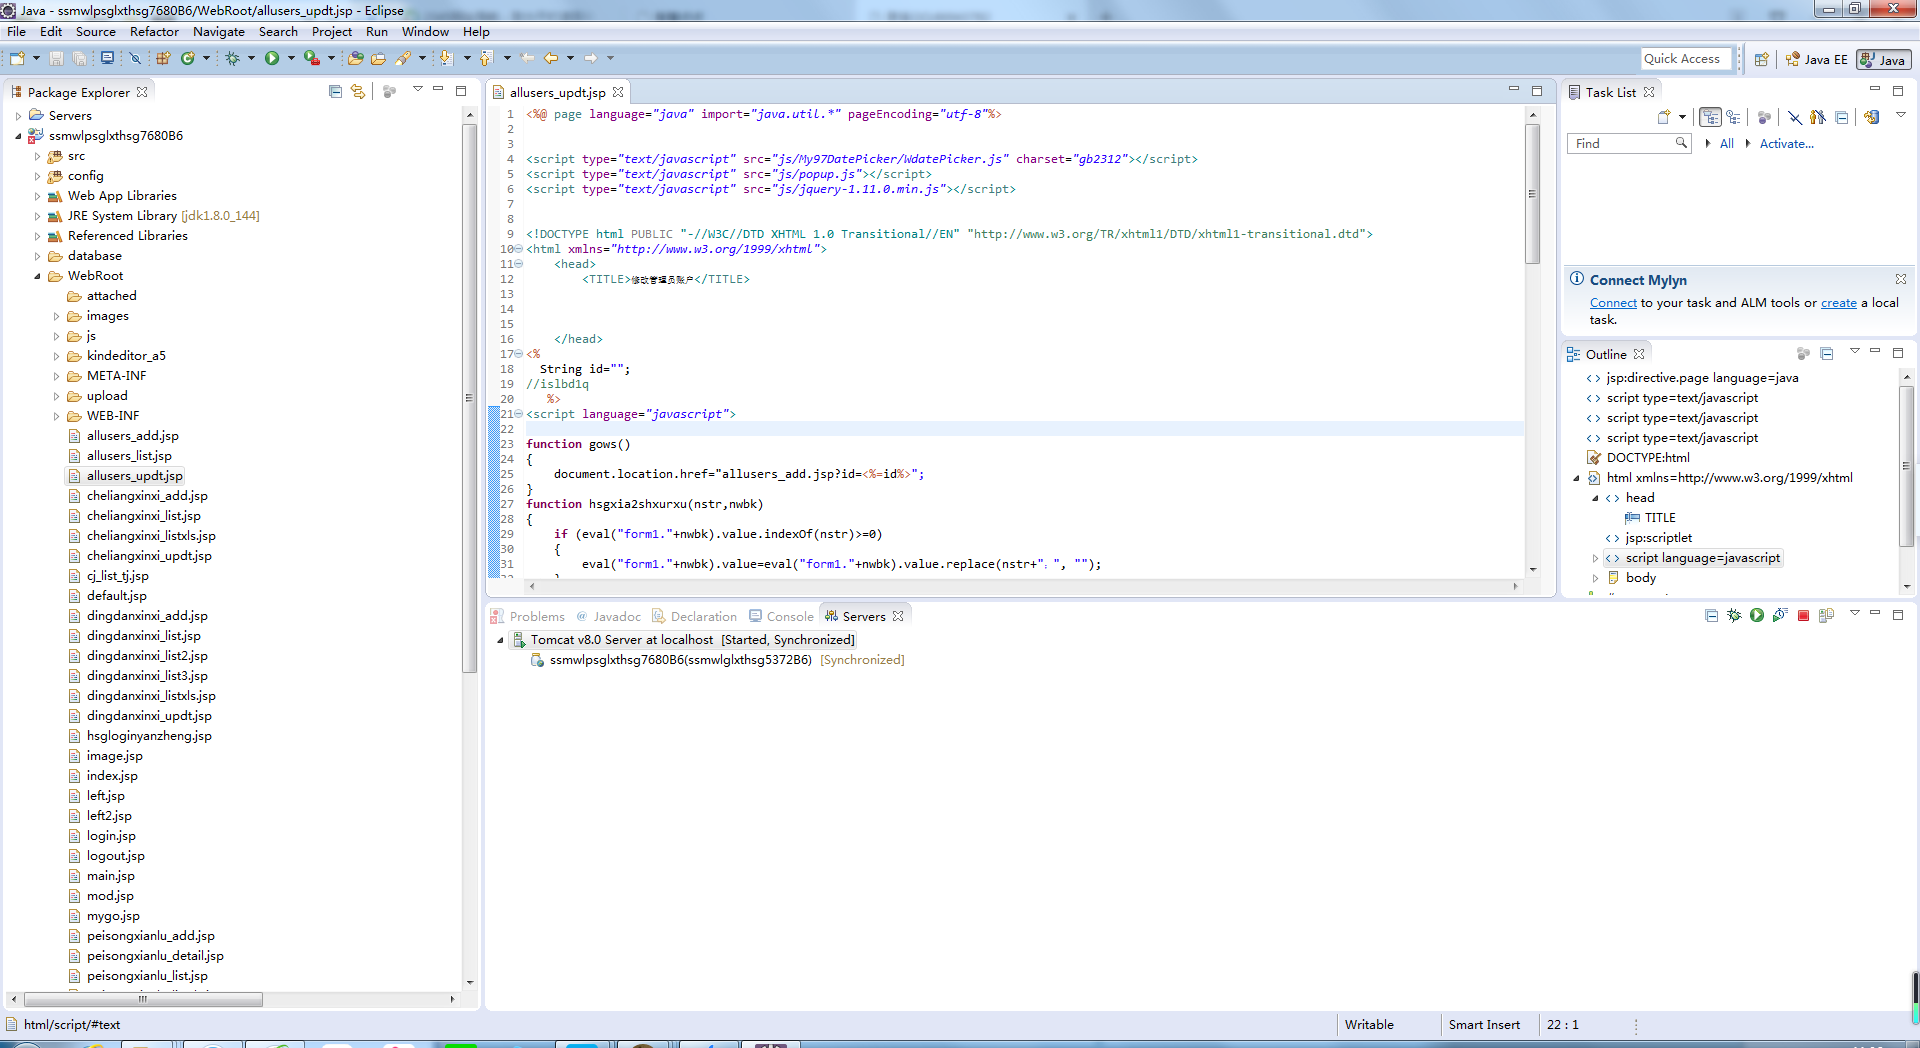Open the Project menu
1920x1048 pixels.
point(331,32)
